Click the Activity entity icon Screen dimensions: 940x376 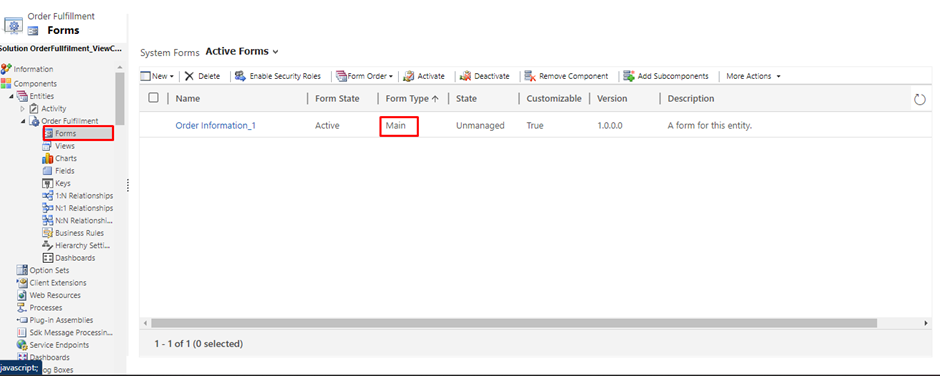point(34,109)
